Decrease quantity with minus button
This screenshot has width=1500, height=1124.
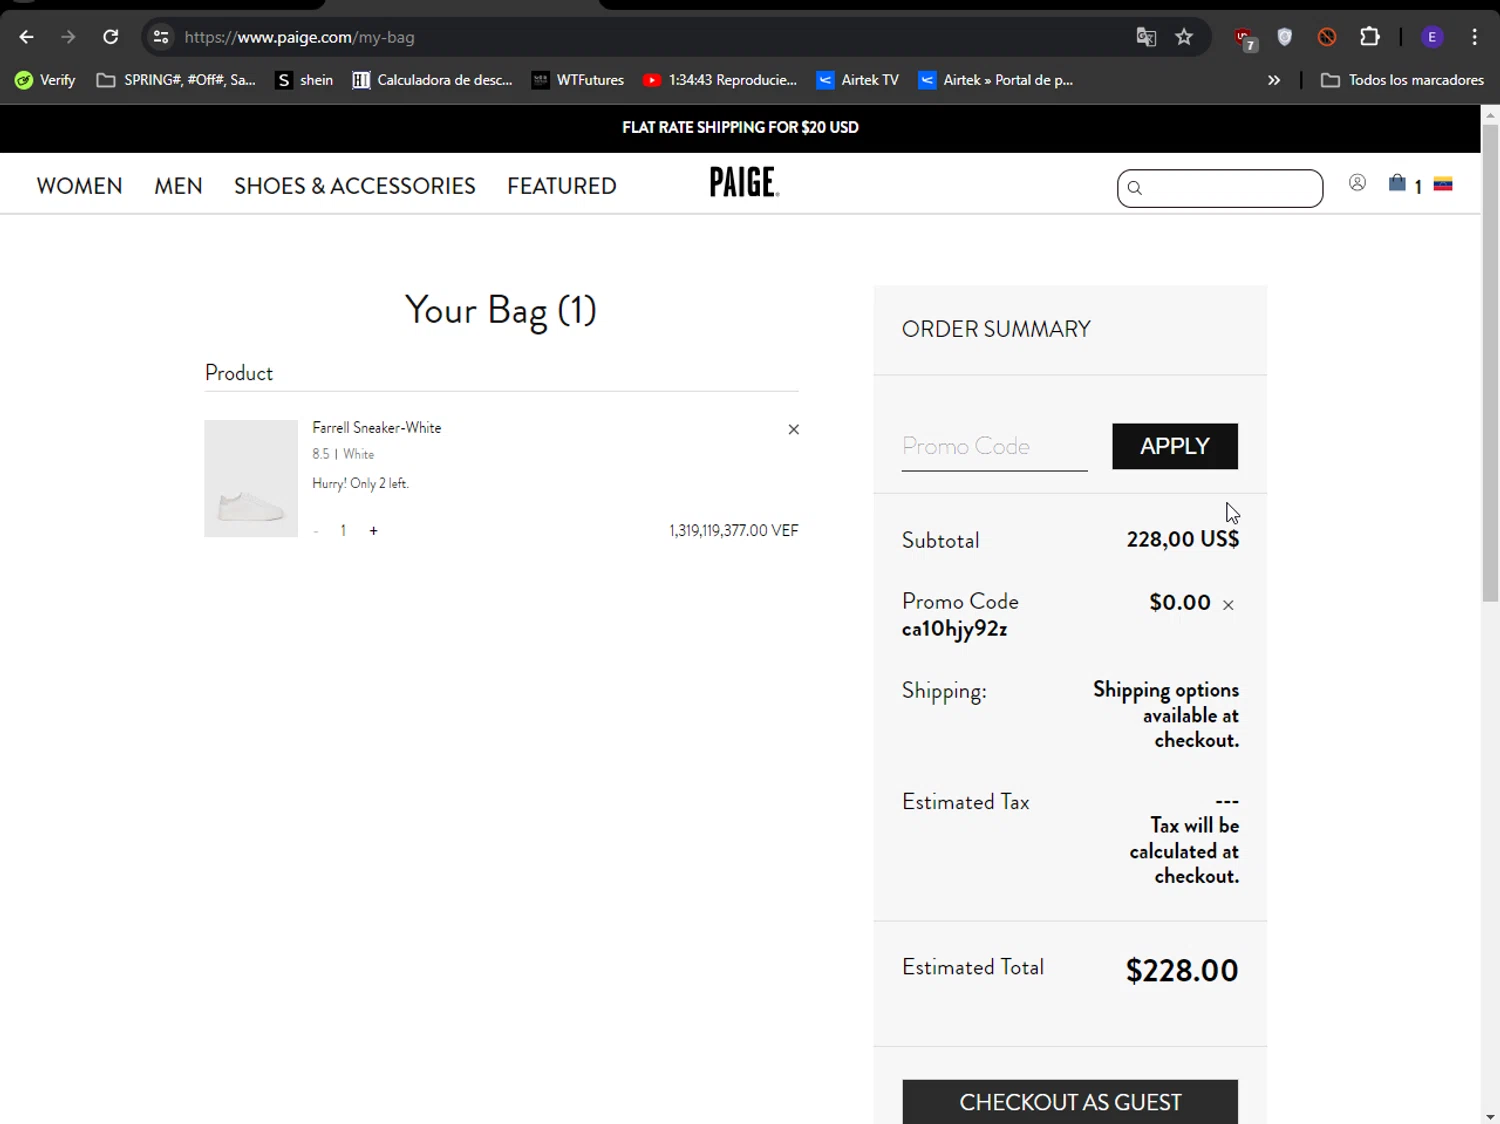pos(316,531)
